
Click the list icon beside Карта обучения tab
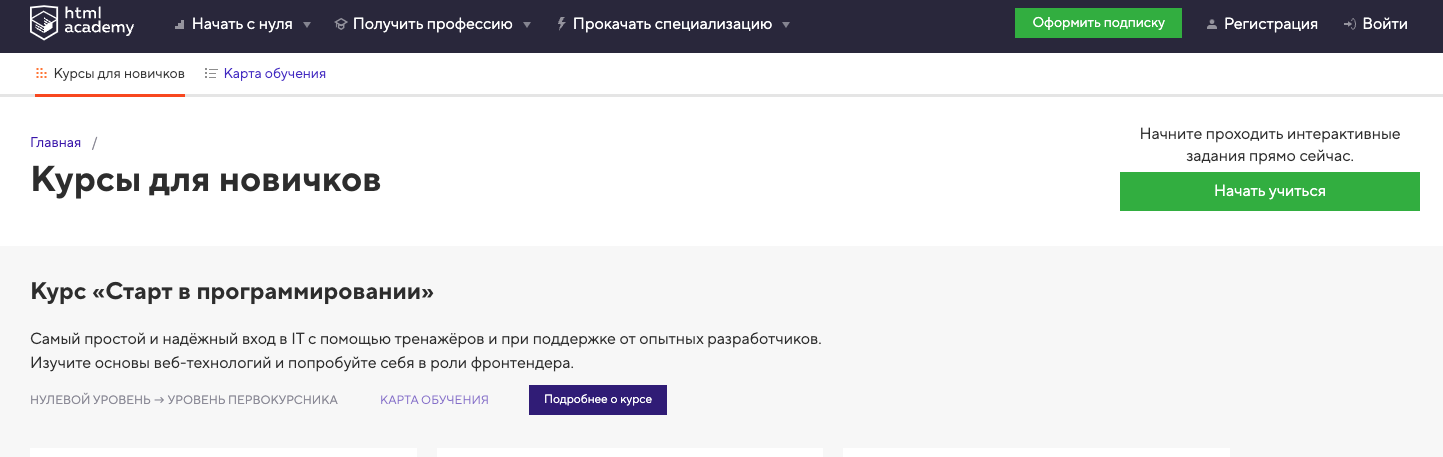pyautogui.click(x=211, y=73)
